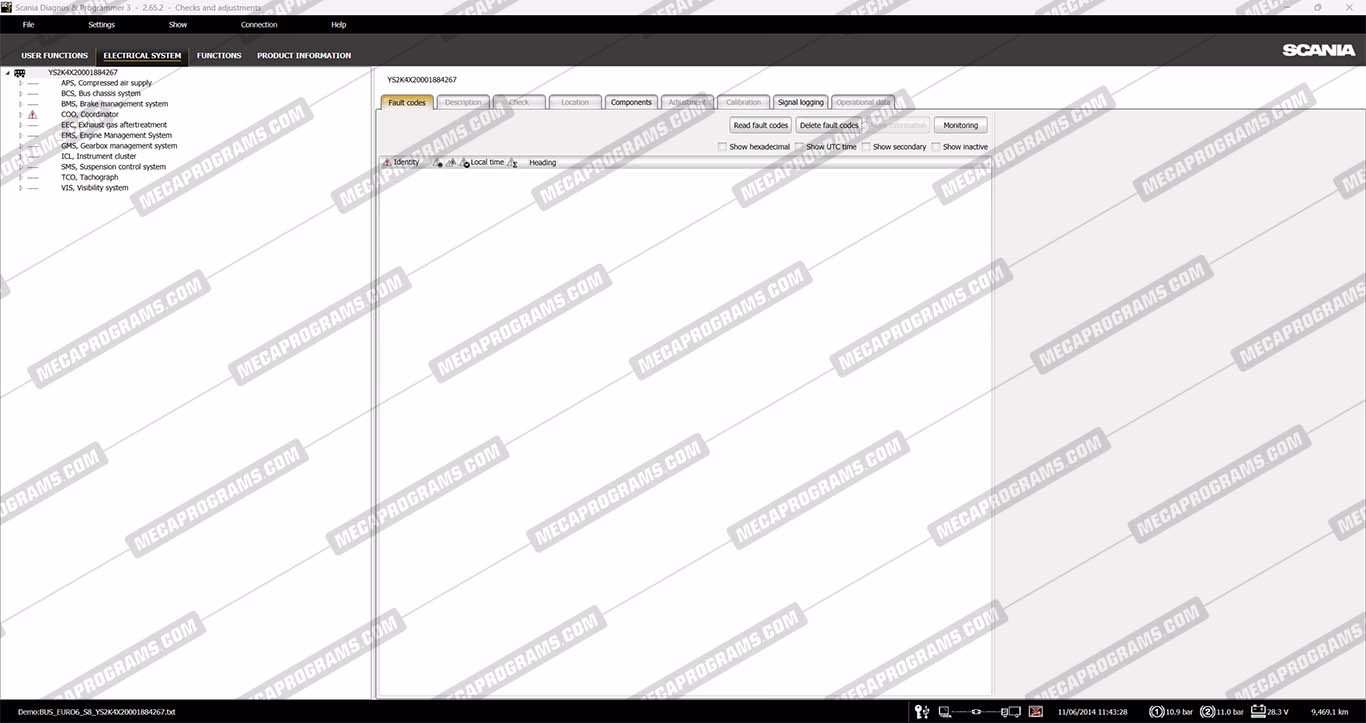
Task: Click the 28.3 V voltage value
Action: pyautogui.click(x=1278, y=712)
